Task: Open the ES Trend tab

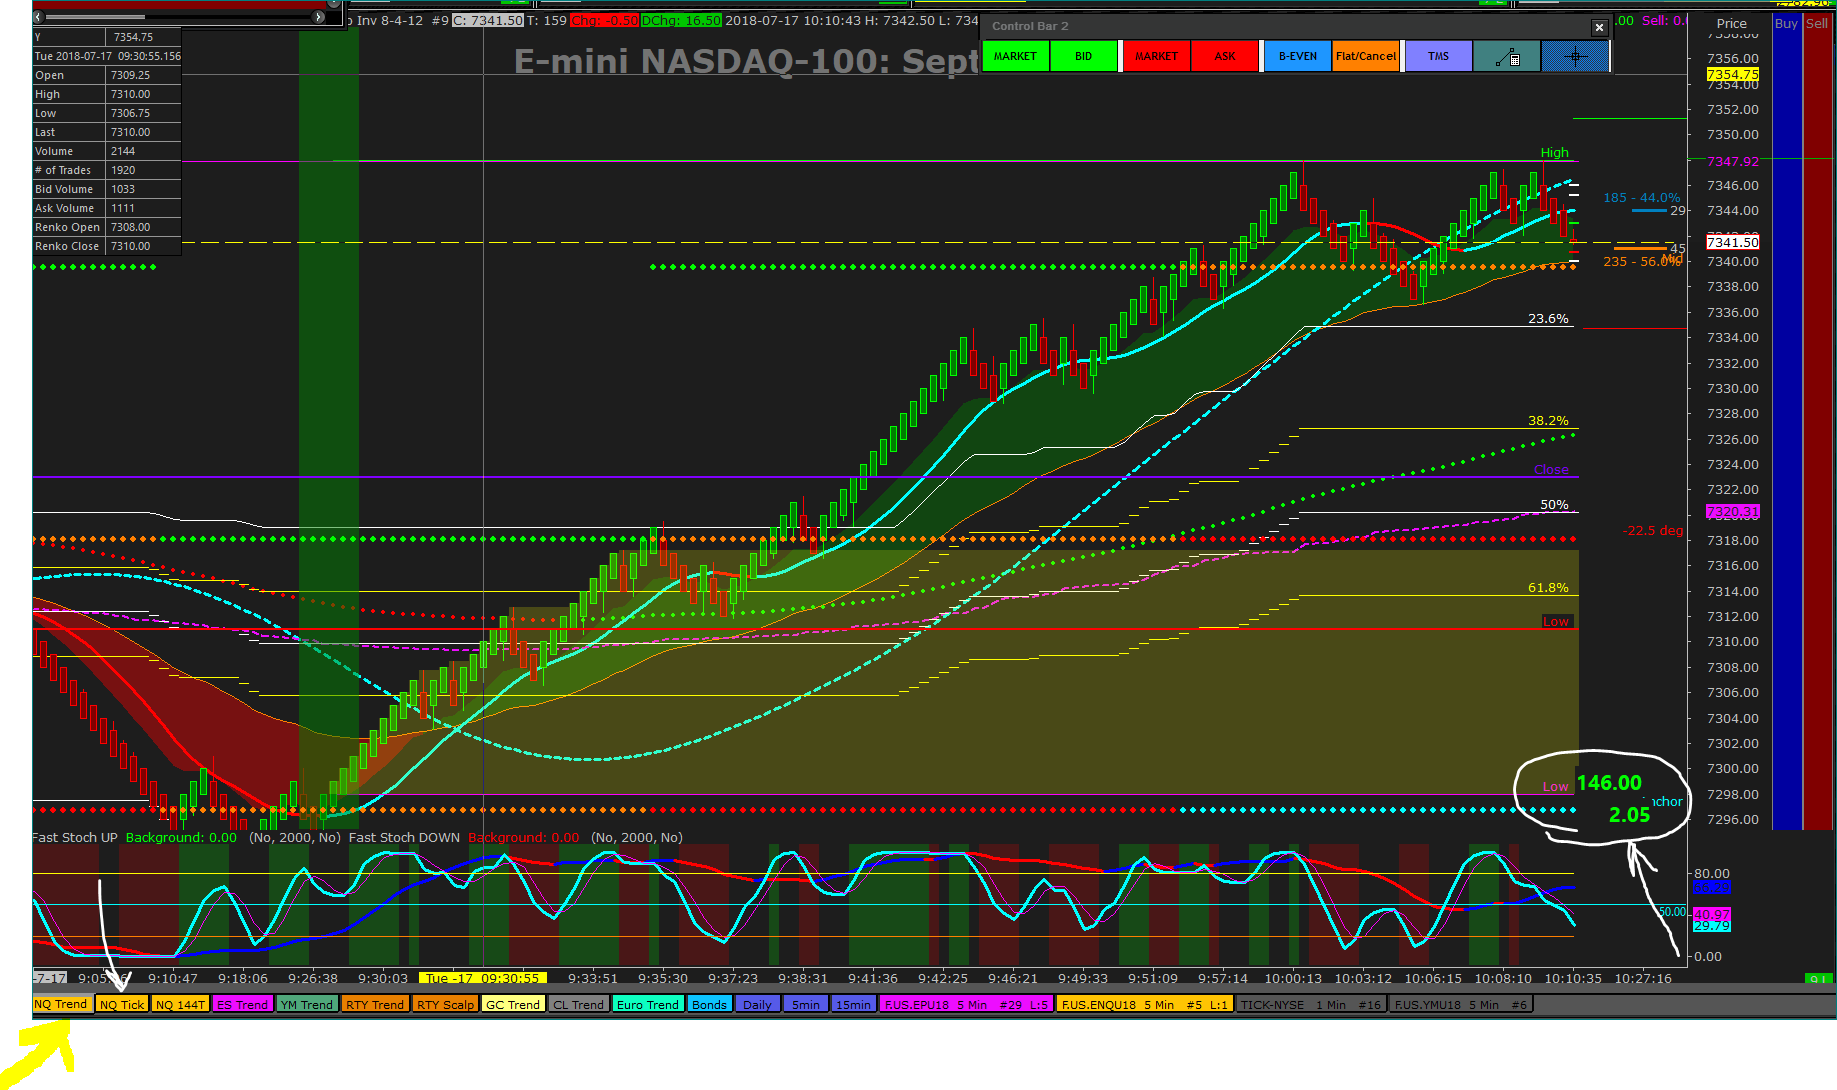Action: coord(242,1004)
